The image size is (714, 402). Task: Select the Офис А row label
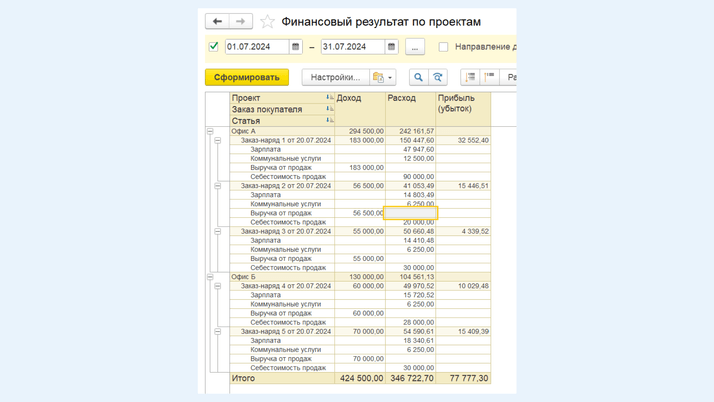(244, 131)
